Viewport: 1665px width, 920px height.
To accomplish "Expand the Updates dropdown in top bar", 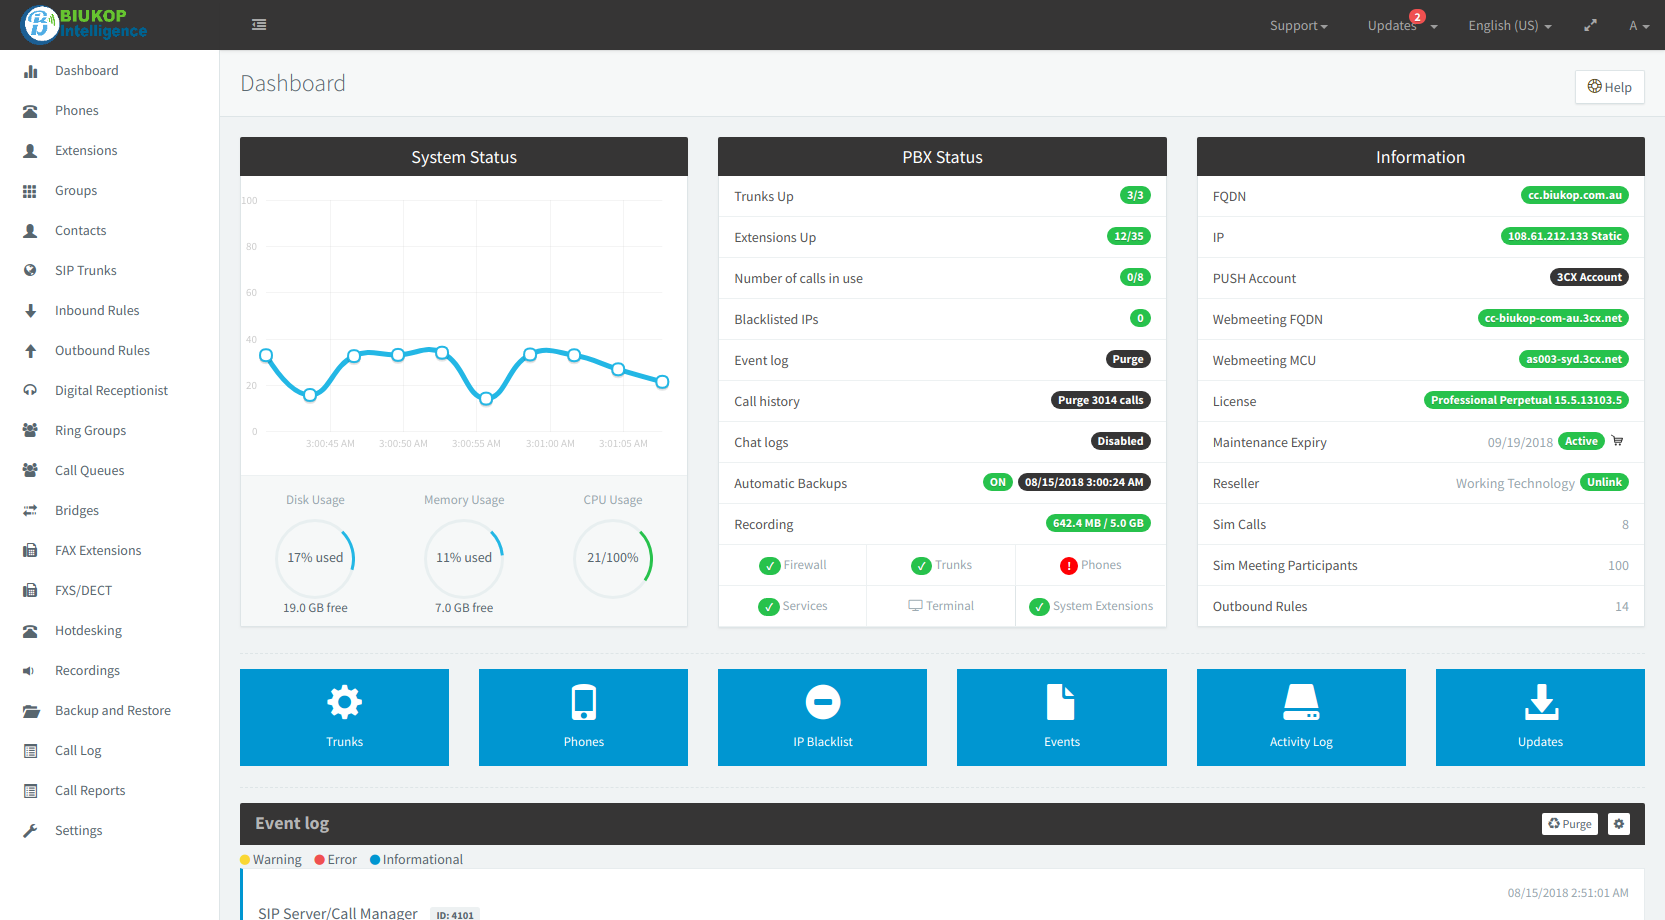I will (x=1401, y=26).
